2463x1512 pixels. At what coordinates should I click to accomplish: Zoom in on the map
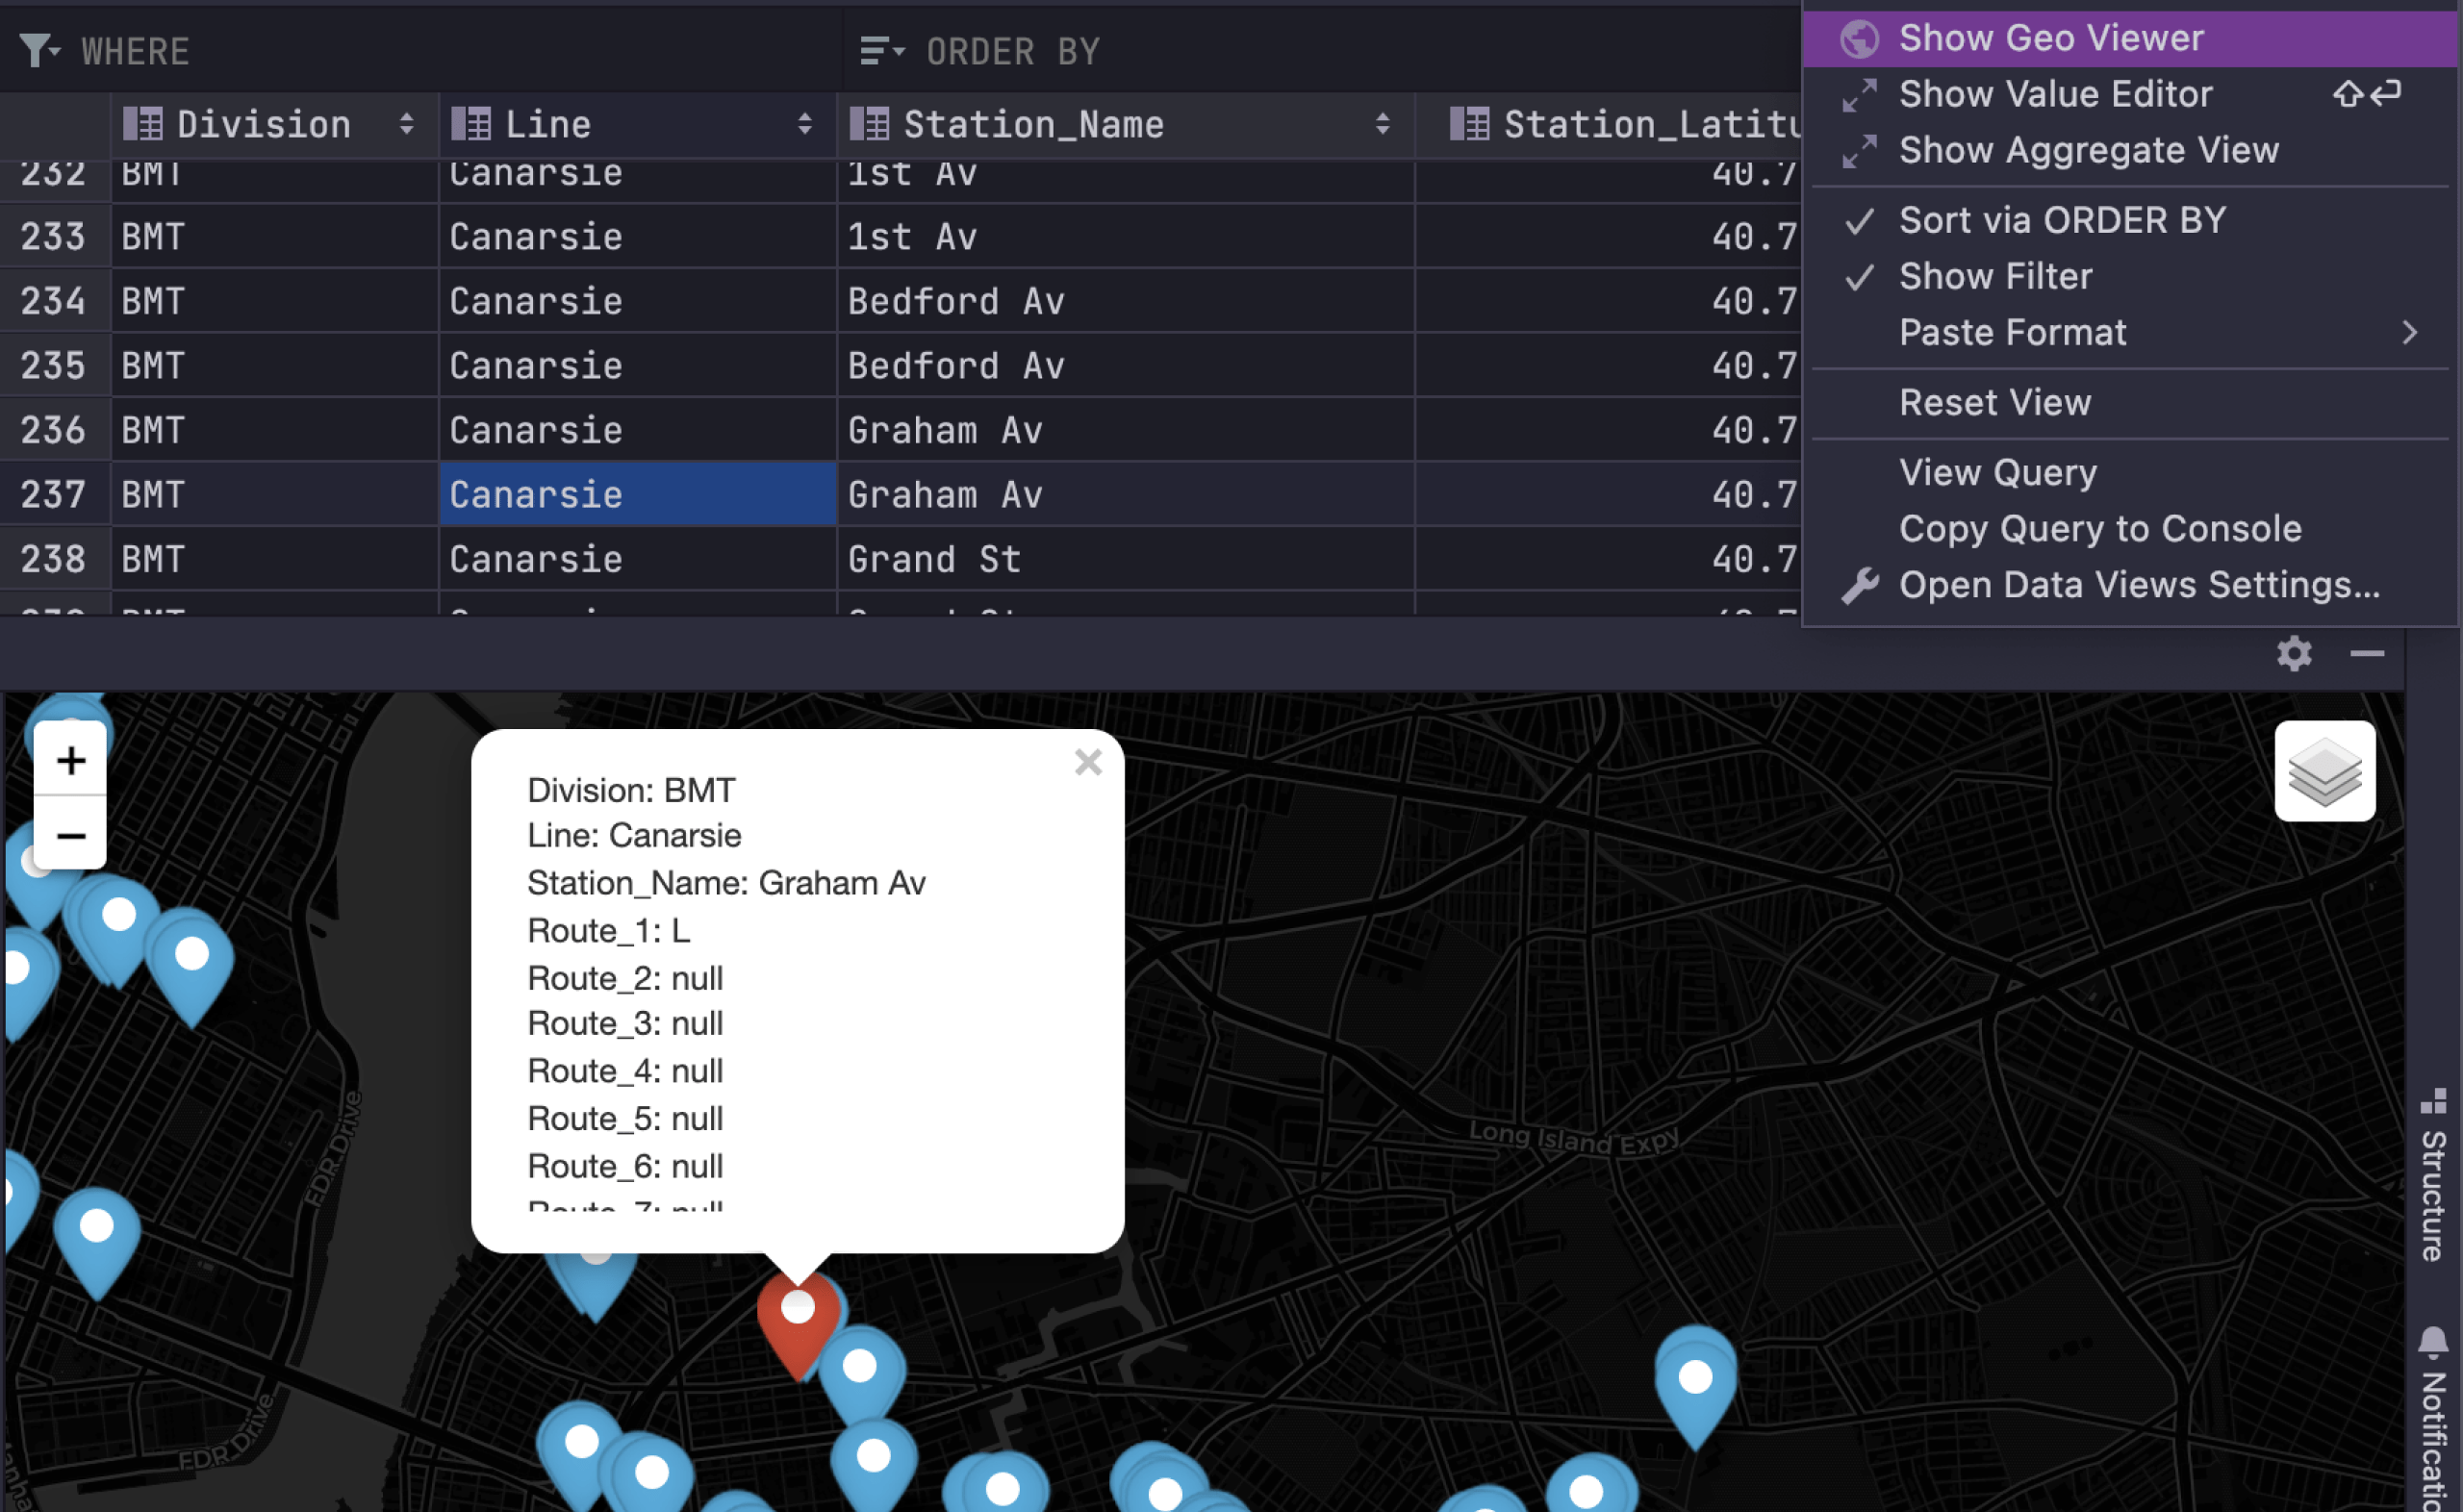pos(70,760)
